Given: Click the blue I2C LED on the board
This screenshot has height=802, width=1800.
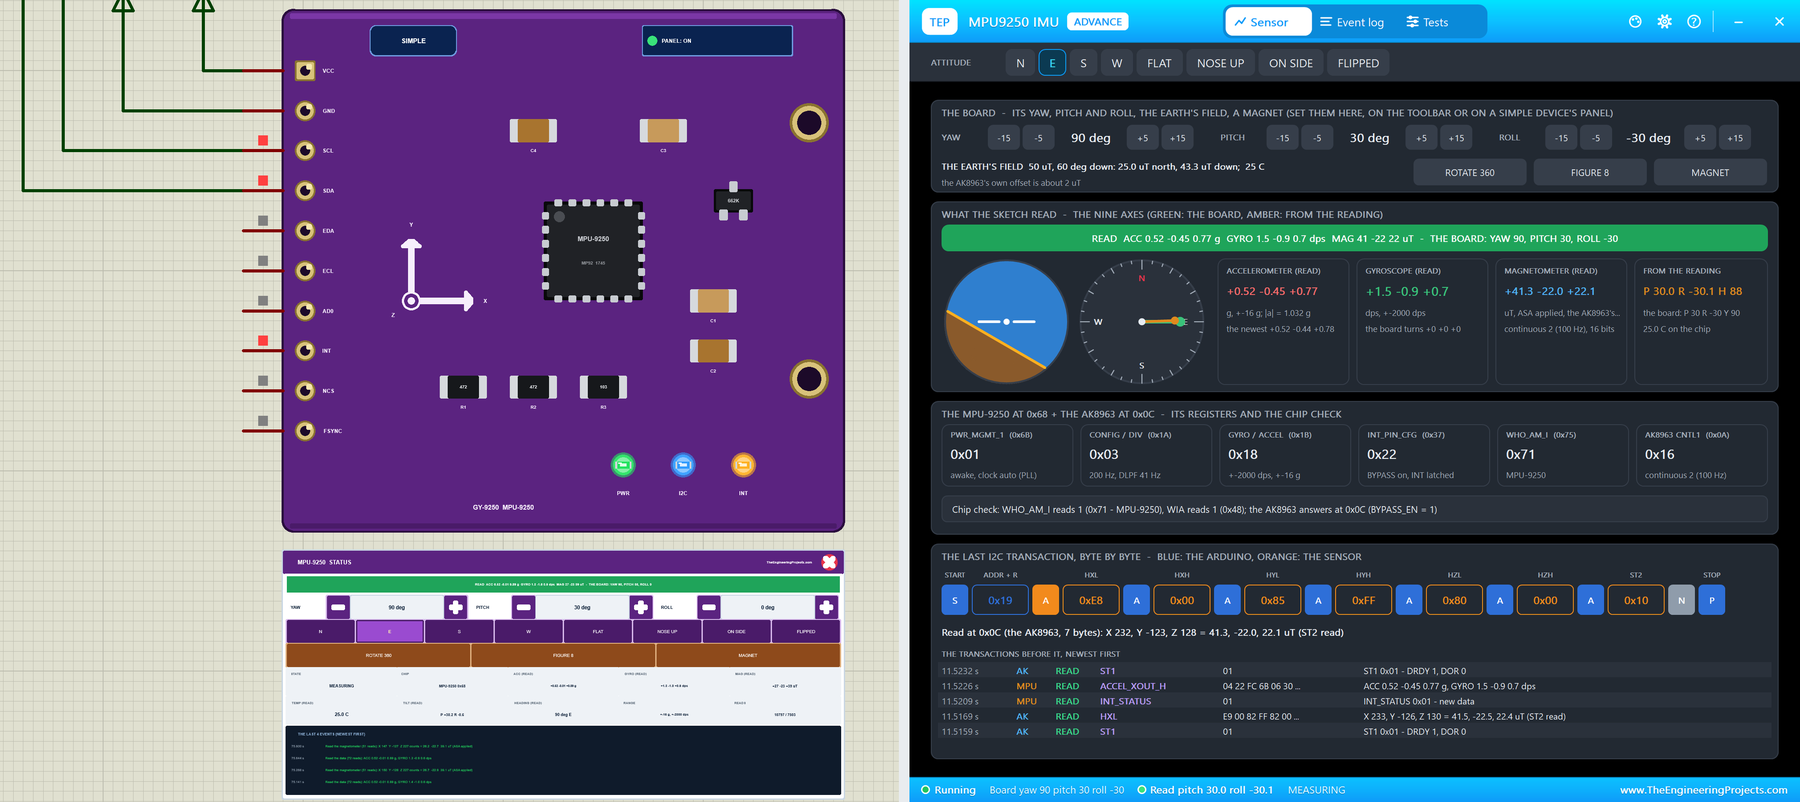Looking at the screenshot, I should [683, 465].
